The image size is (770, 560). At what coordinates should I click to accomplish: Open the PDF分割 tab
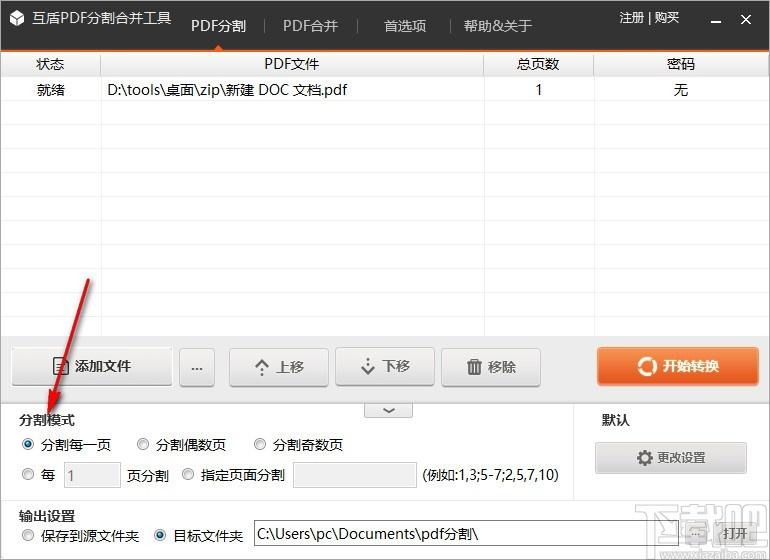[219, 26]
